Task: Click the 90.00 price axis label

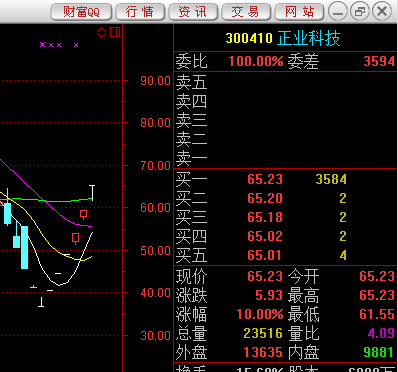Action: (x=155, y=81)
